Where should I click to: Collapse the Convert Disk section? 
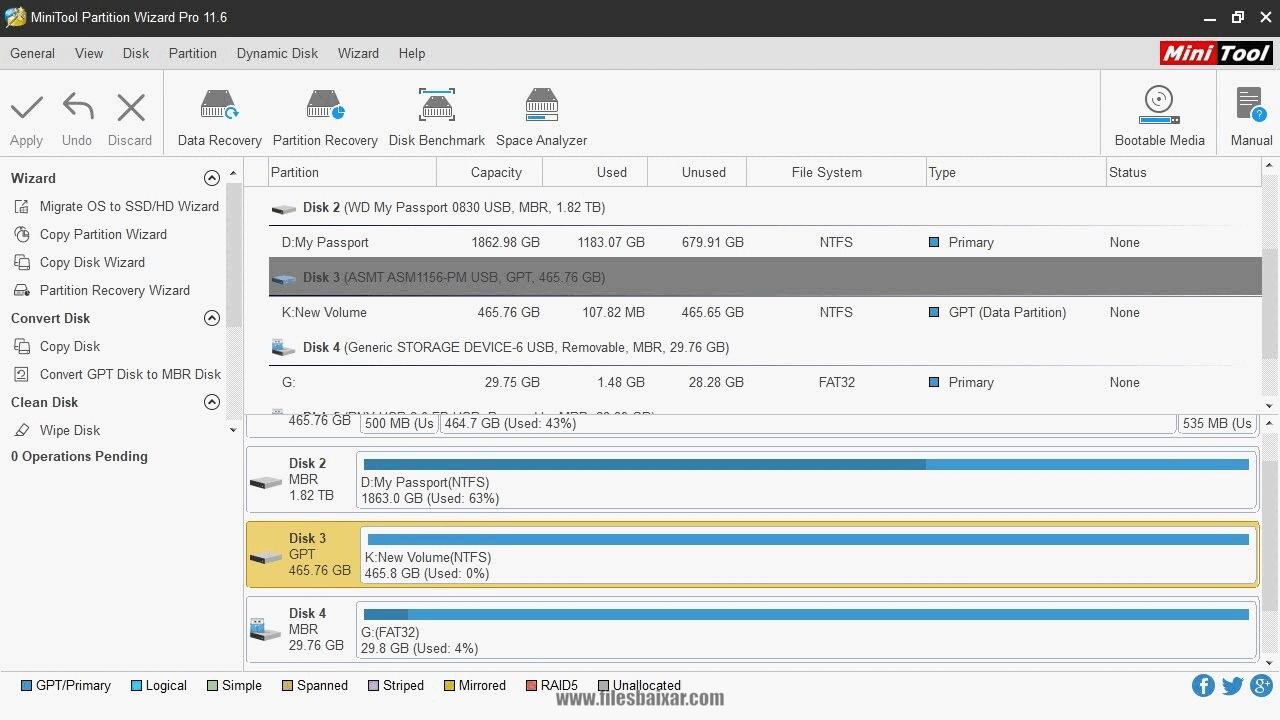click(x=212, y=318)
